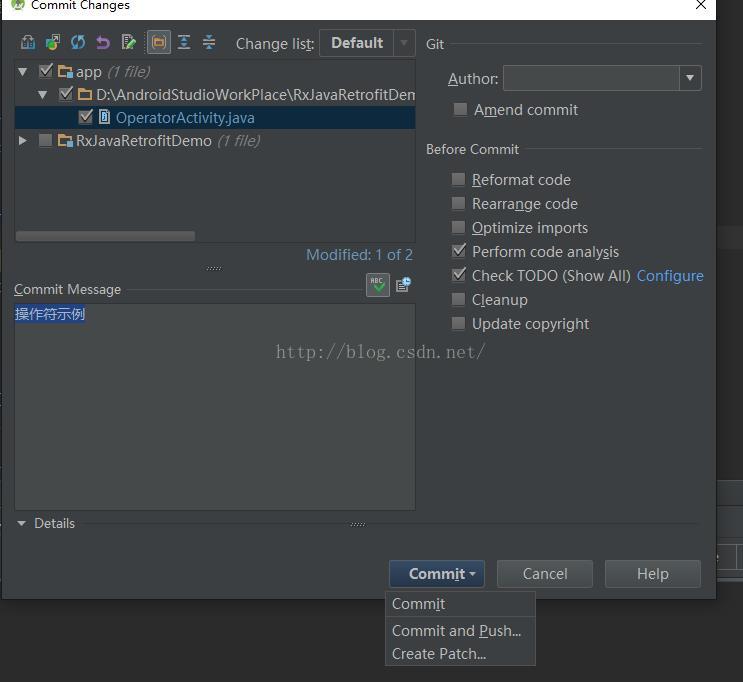Click the RxJavaRetrofitDemo module folder icon
Screen dimensions: 743x682
point(65,140)
